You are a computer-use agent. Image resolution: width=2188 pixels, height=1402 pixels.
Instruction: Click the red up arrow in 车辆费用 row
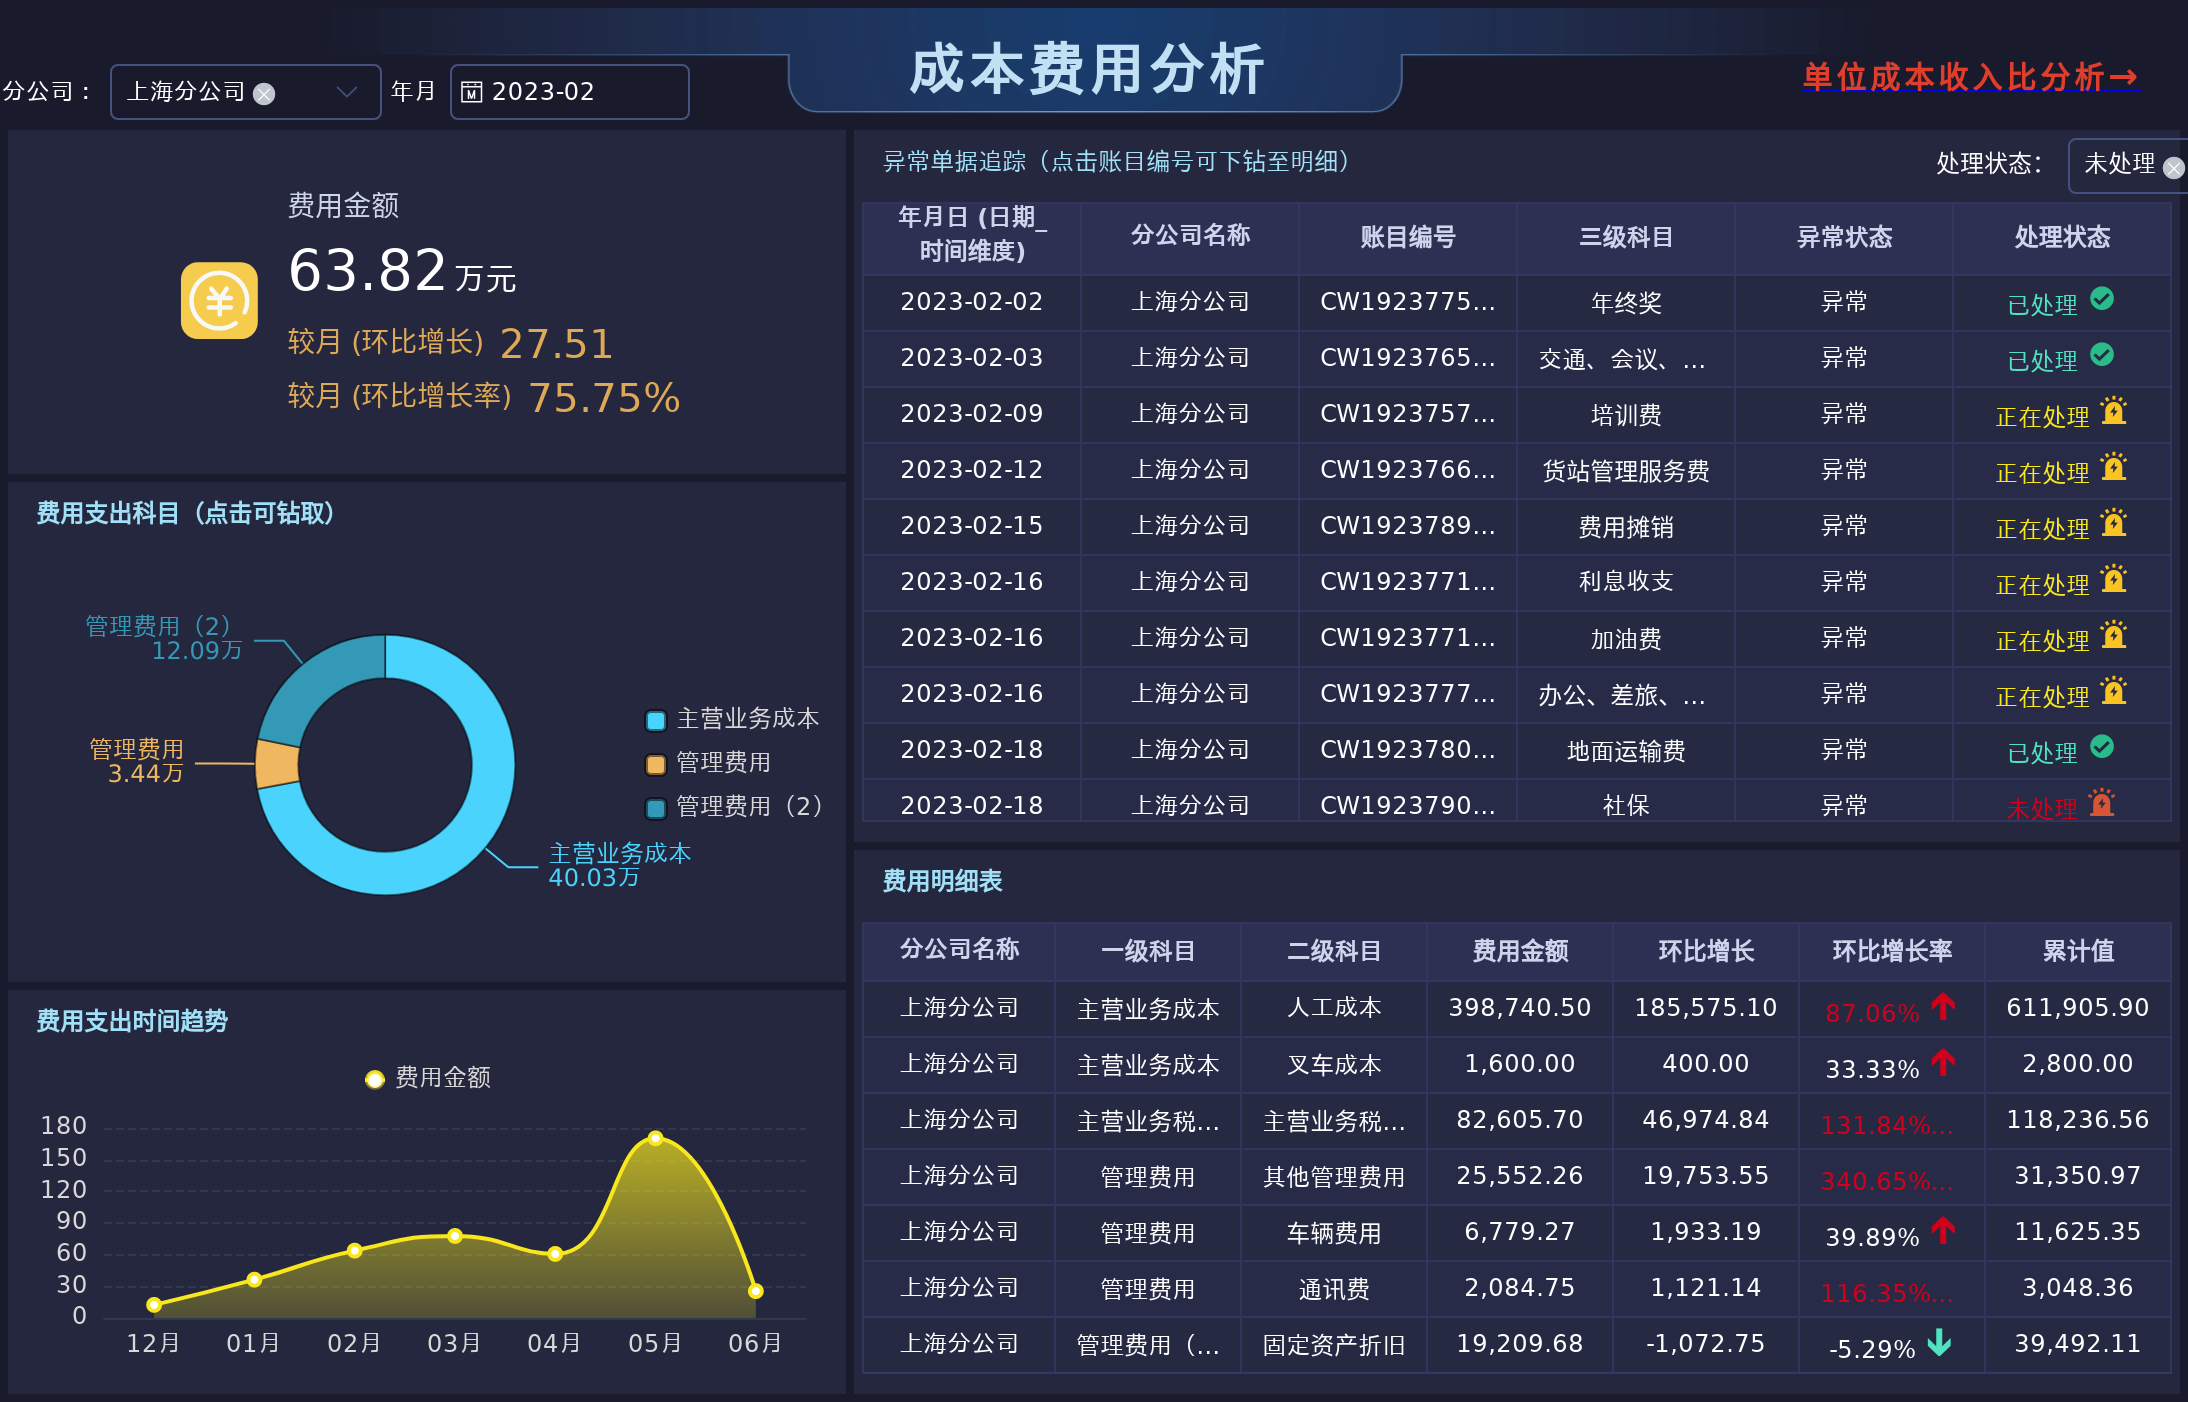pos(1943,1230)
